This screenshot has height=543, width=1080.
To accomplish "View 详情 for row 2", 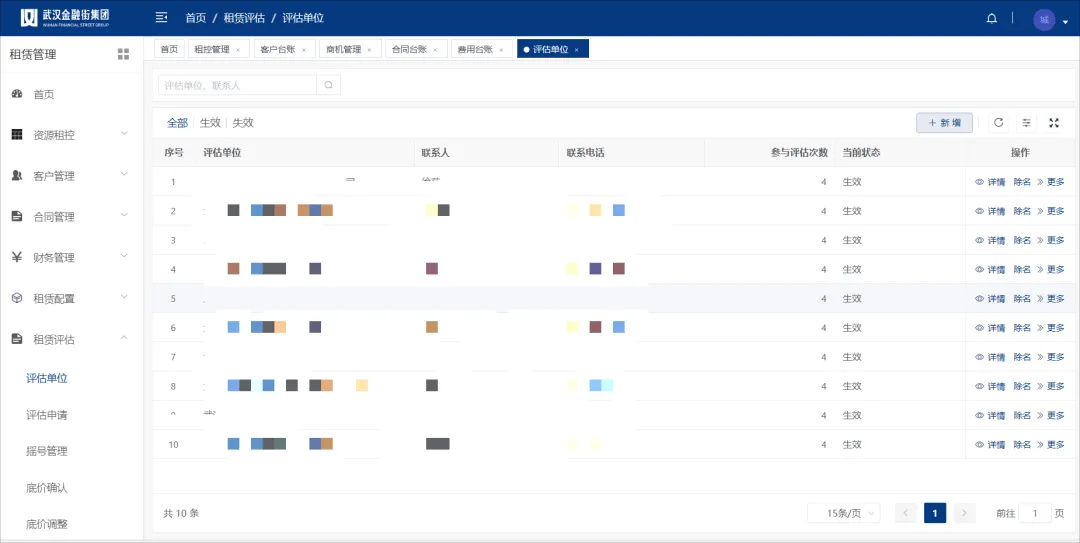I will [x=990, y=211].
